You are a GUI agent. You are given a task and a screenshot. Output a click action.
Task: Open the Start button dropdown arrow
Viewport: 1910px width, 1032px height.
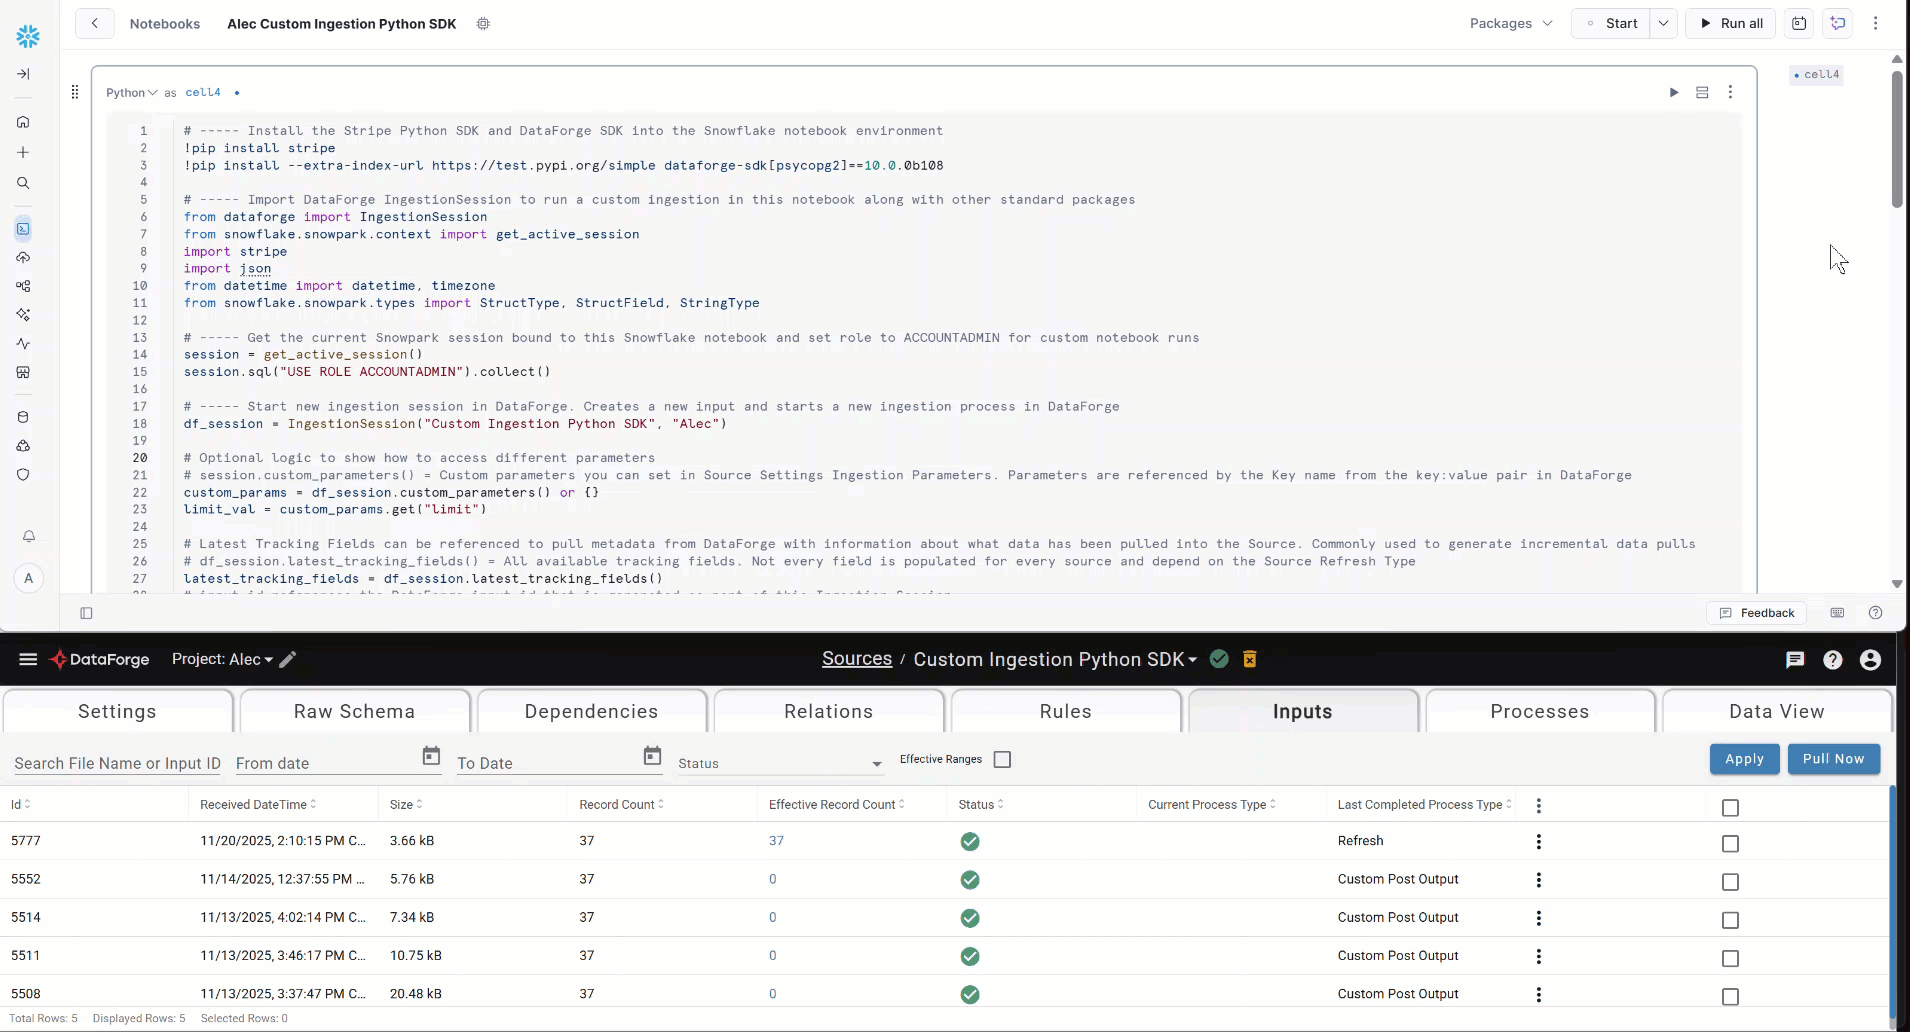tap(1663, 23)
